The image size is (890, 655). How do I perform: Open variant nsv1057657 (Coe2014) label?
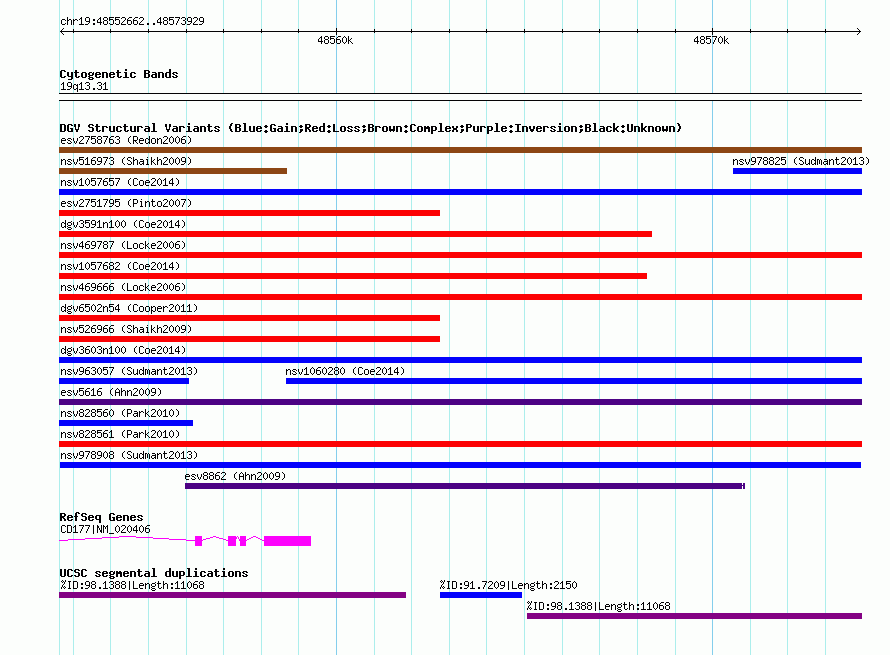pos(120,182)
